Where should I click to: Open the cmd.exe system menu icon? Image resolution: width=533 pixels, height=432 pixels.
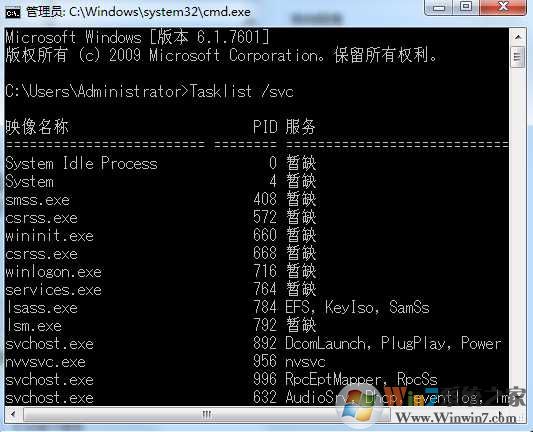[13, 13]
